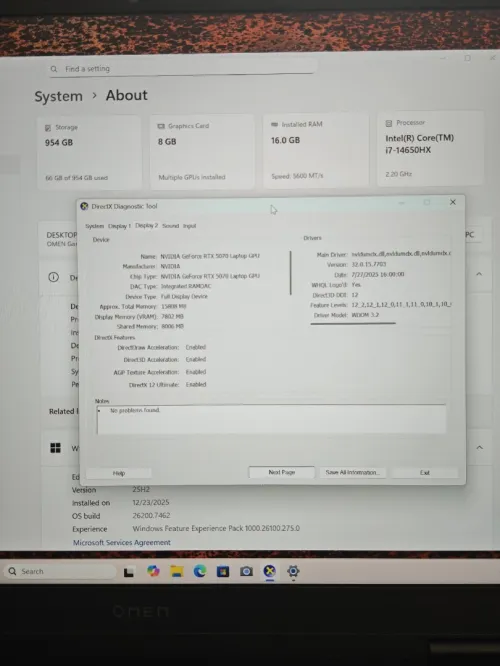The height and width of the screenshot is (666, 500).
Task: Click the Next Page button
Action: (x=282, y=472)
